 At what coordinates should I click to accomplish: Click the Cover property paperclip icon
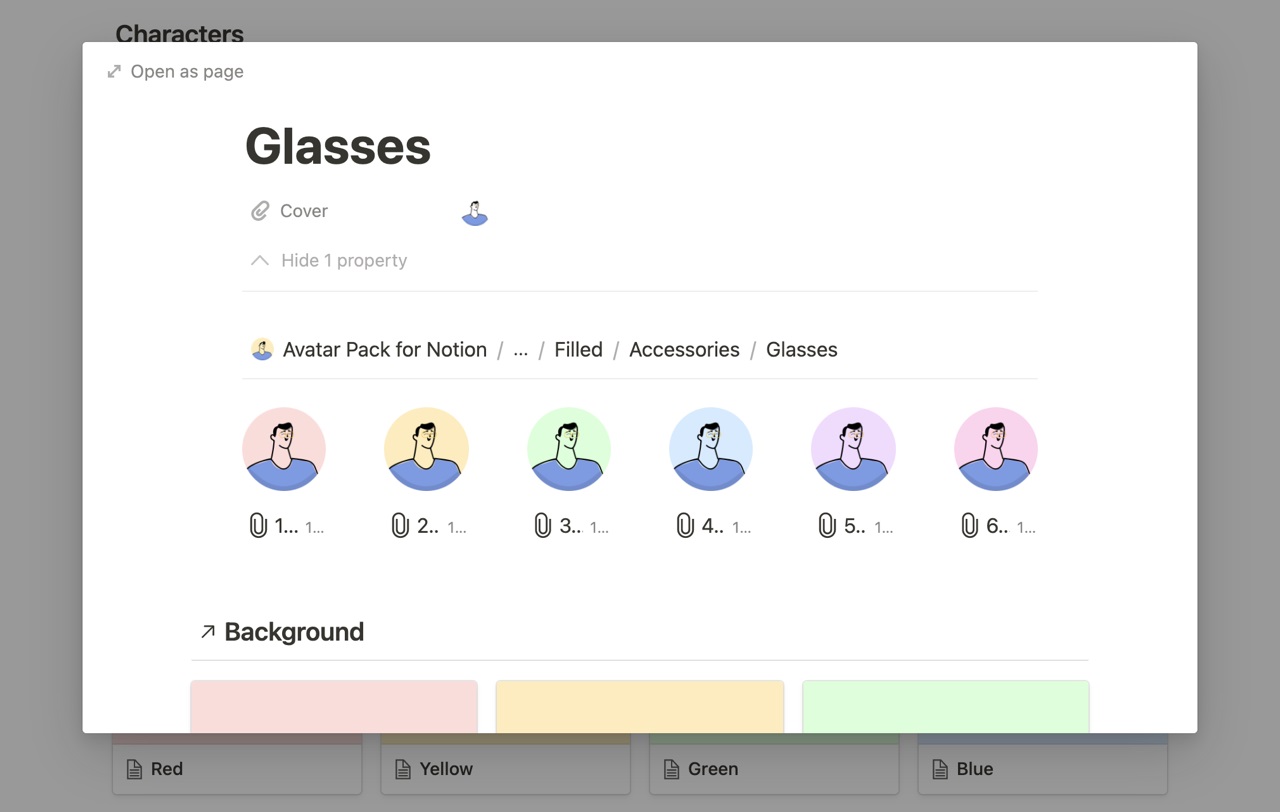click(x=260, y=211)
